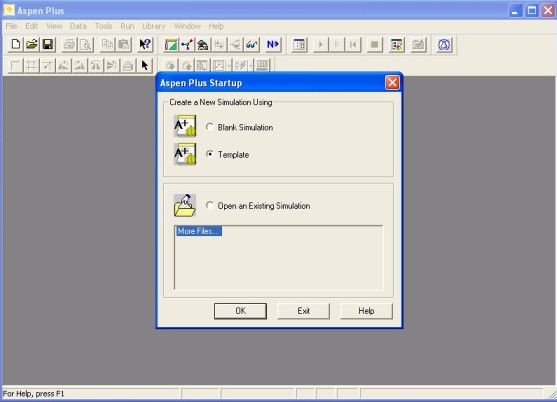Click the Open folder toolbar icon
Image resolution: width=557 pixels, height=402 pixels.
[32, 45]
